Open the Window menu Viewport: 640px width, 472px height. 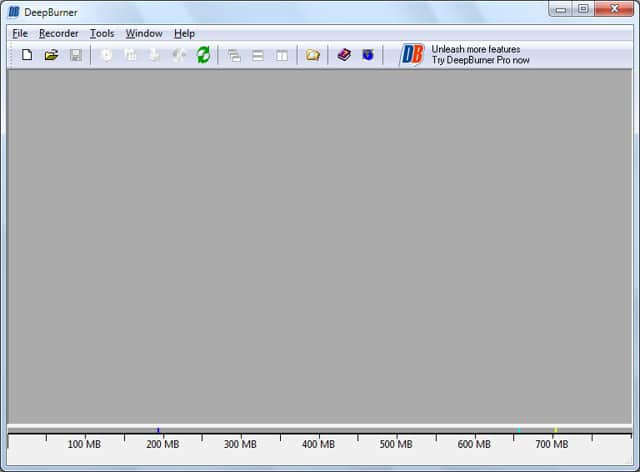coord(144,33)
